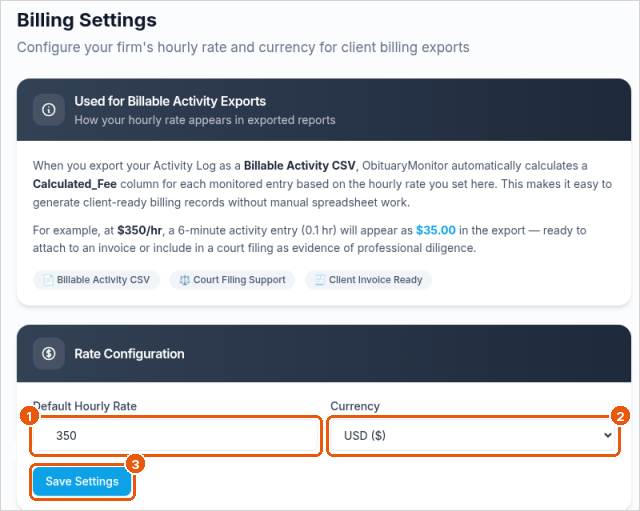
Task: Click the subtitle about hourly rate in exported reports
Action: point(205,120)
